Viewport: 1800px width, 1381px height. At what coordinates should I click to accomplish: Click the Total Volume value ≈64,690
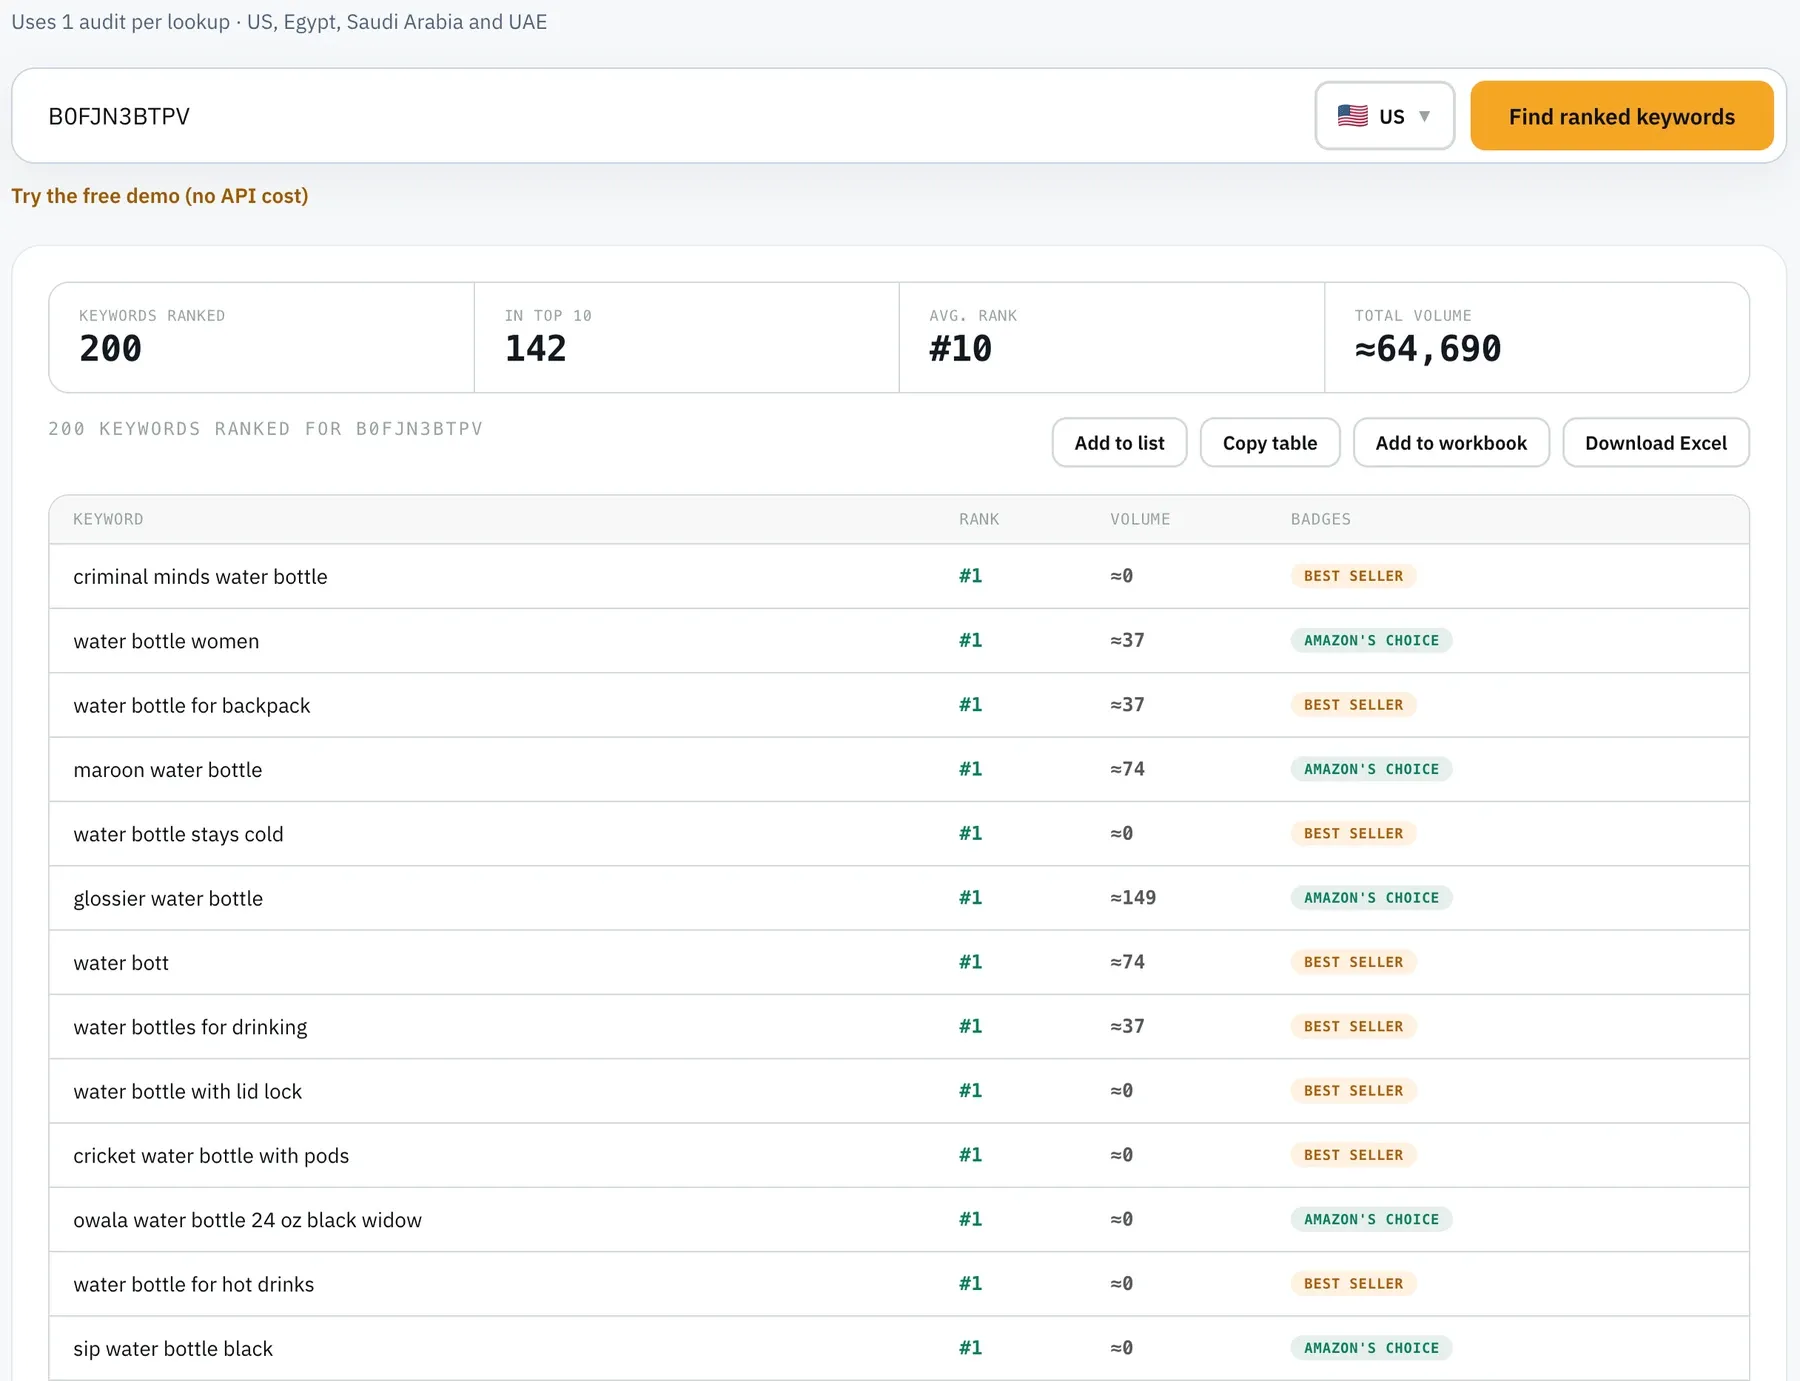click(x=1428, y=348)
